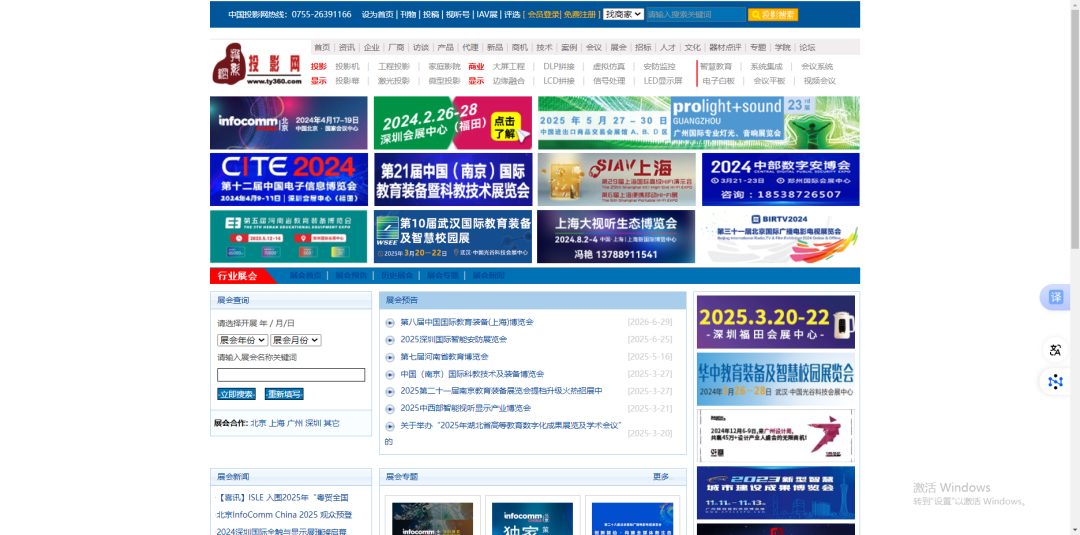Open the 智慧教育 category link
The image size is (1080, 535).
pyautogui.click(x=716, y=67)
